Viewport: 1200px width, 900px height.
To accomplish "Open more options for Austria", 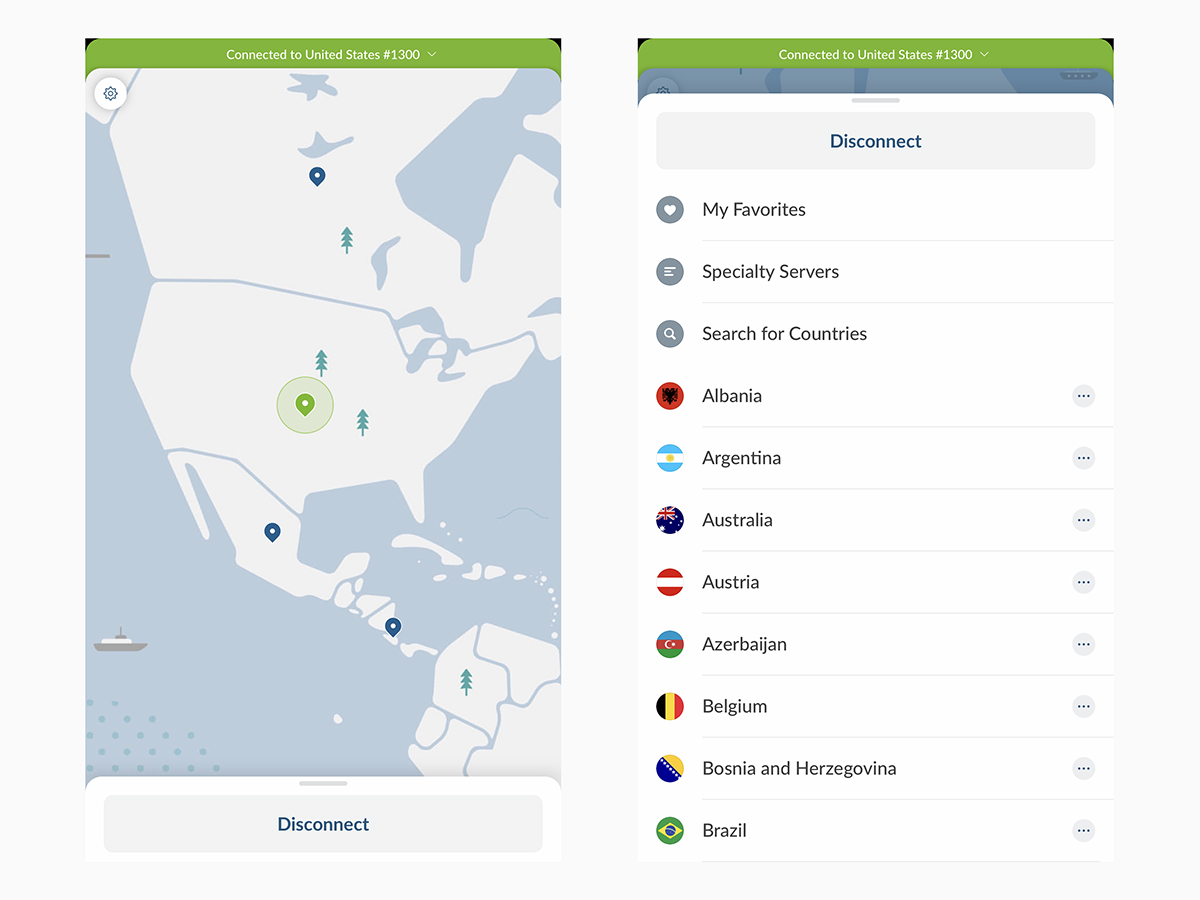I will [1083, 582].
